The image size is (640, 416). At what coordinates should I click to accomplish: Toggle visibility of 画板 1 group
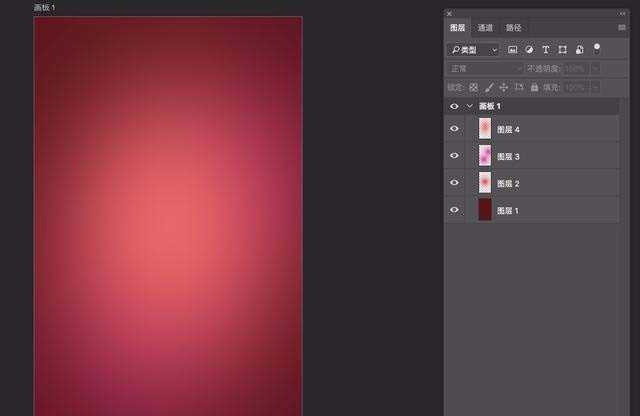point(455,106)
